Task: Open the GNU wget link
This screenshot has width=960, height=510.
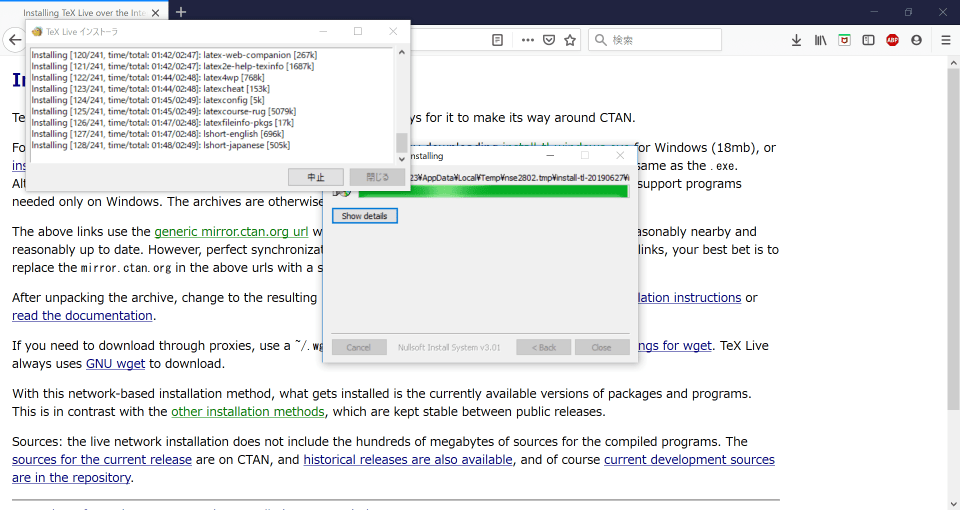Action: [x=115, y=364]
